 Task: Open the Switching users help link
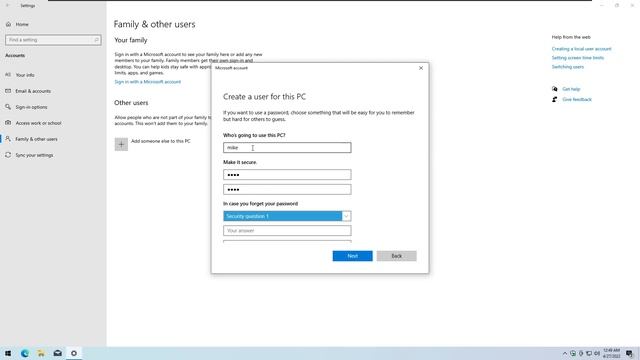tap(568, 67)
